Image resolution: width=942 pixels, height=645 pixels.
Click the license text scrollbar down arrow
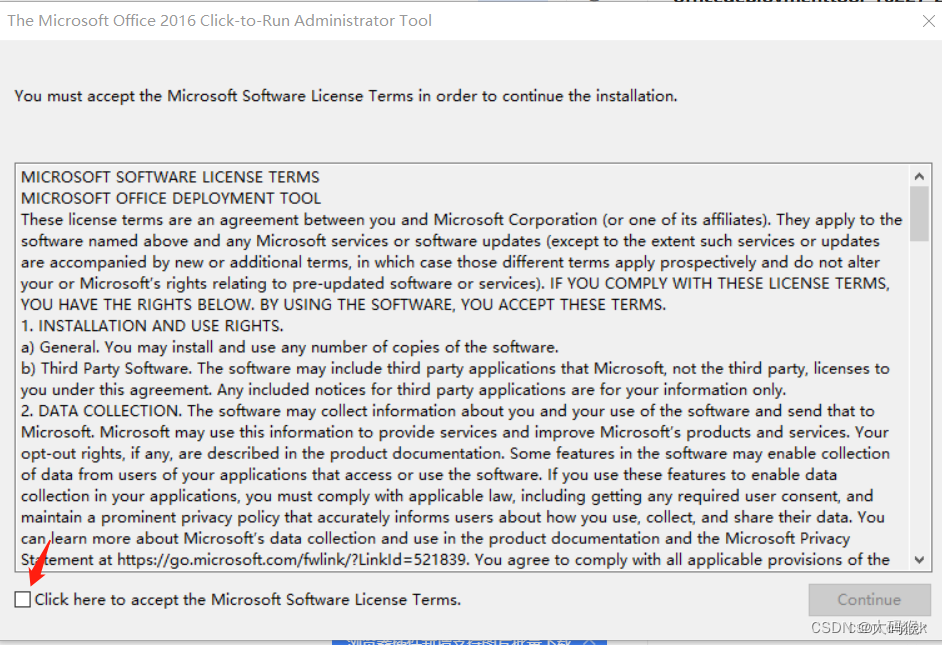[x=919, y=560]
